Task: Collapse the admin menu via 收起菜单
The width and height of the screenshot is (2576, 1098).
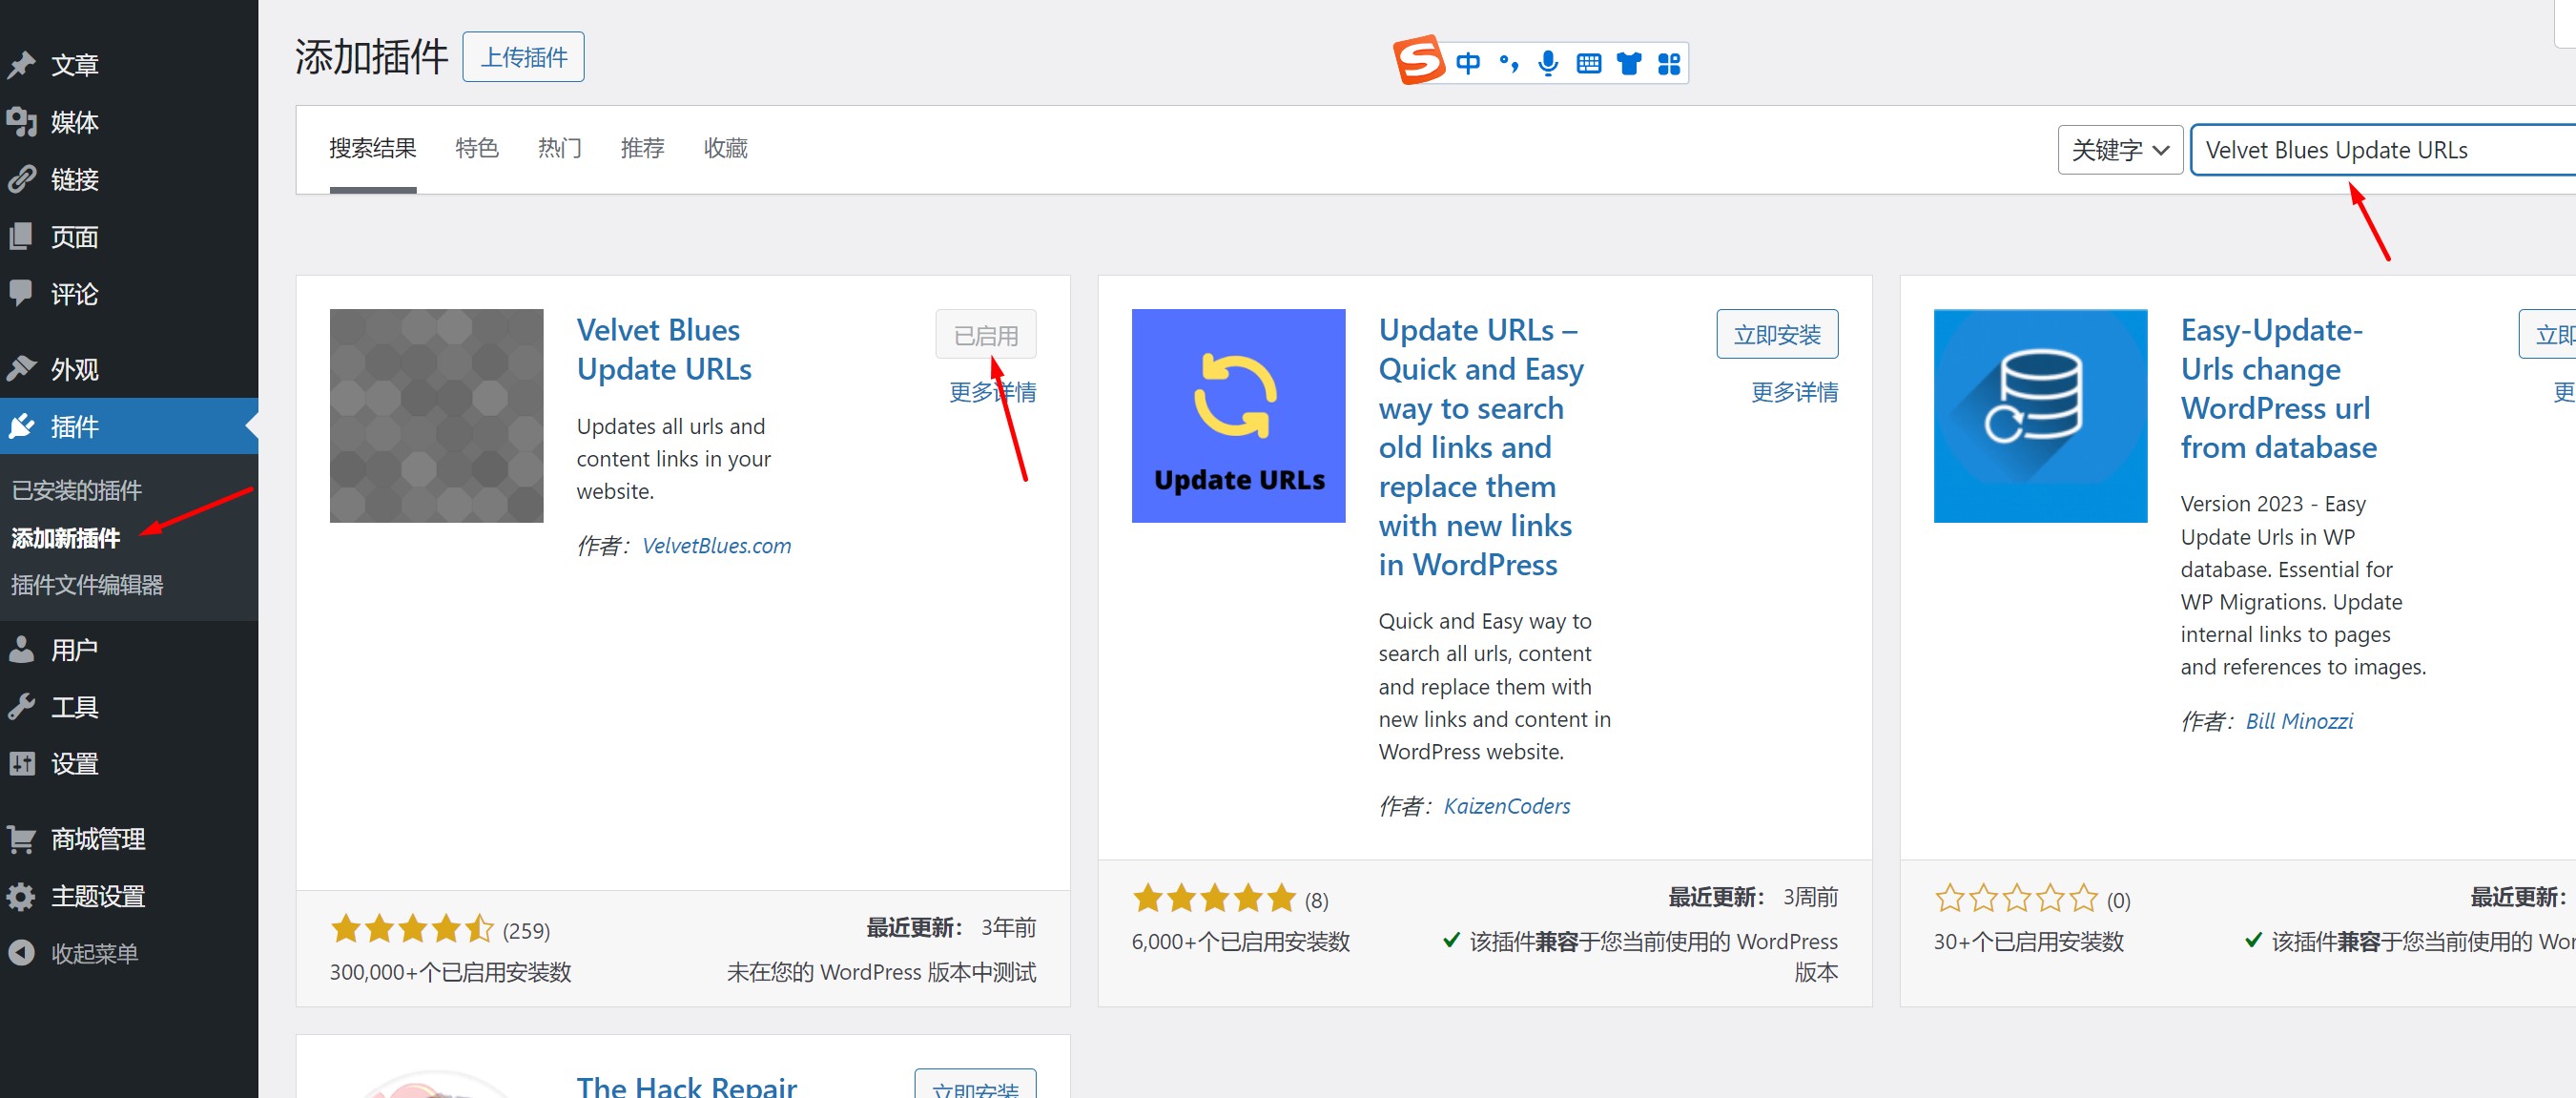Action: 94,953
